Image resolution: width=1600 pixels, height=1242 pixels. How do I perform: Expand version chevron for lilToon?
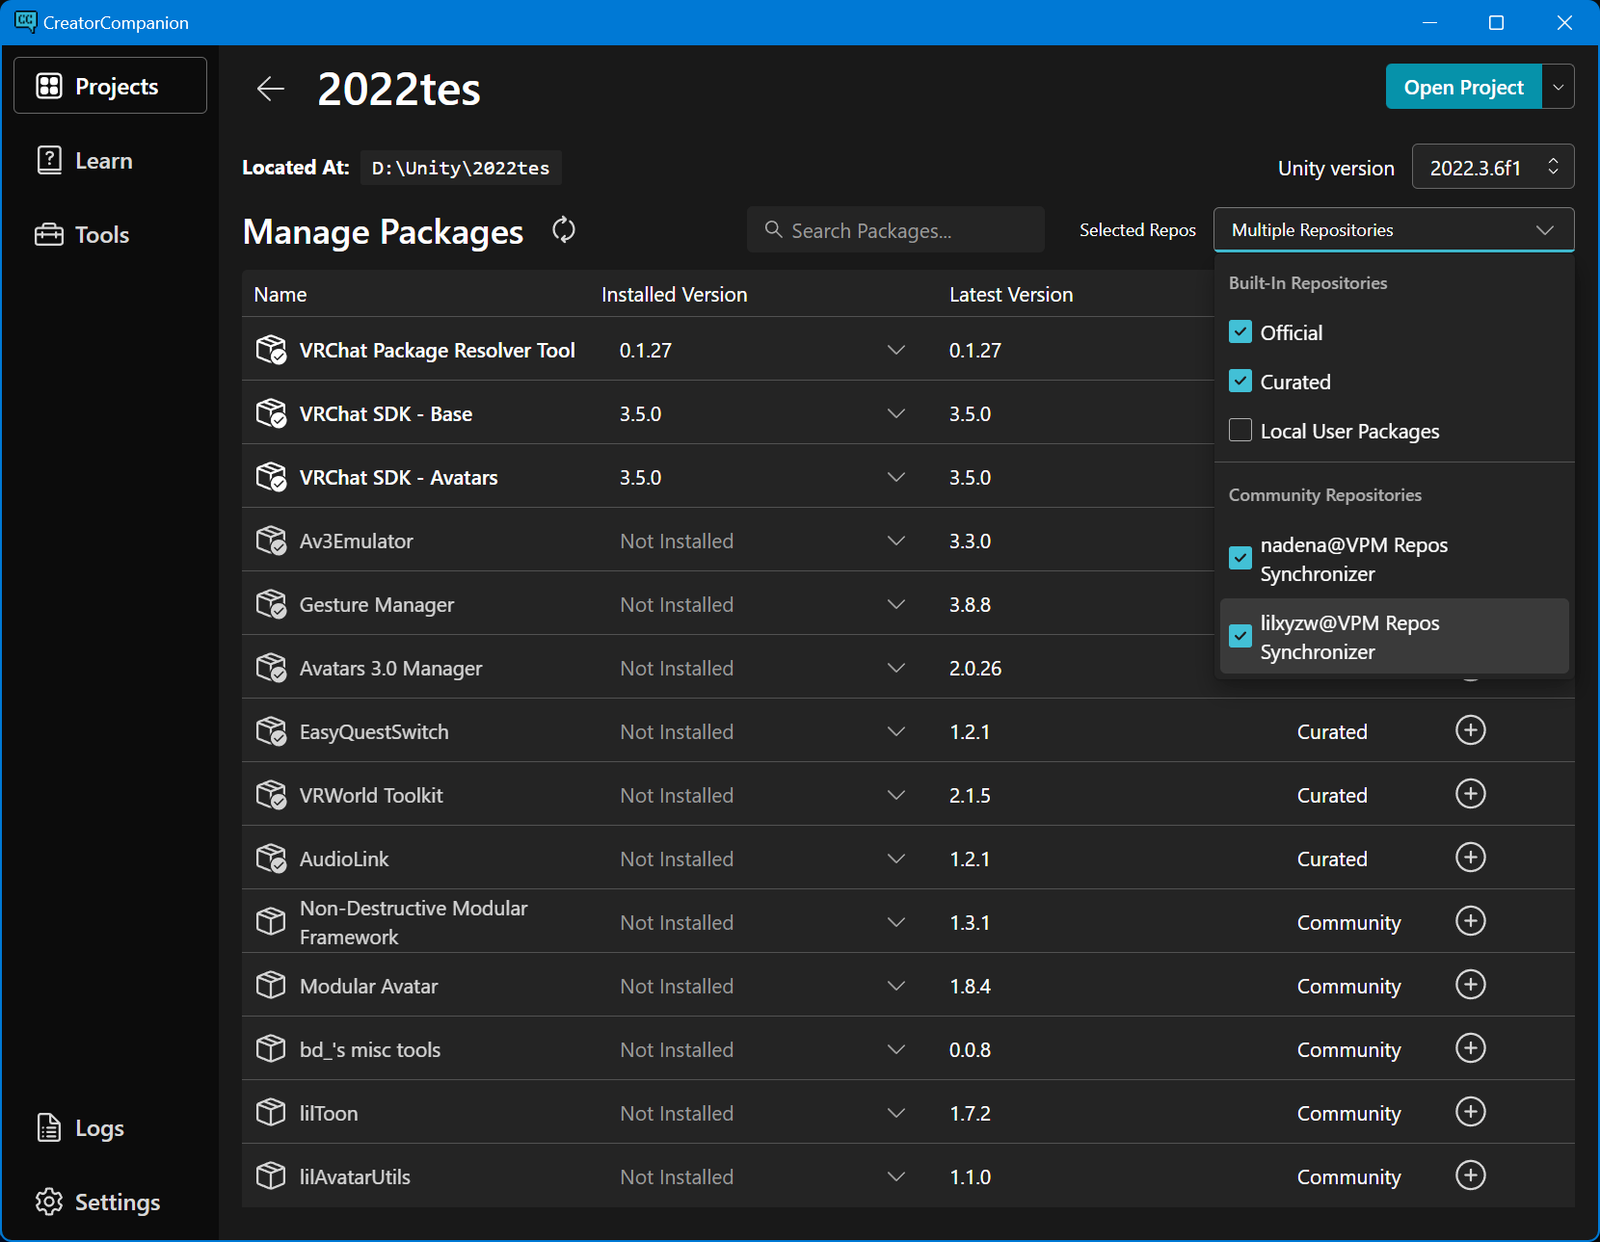click(896, 1113)
